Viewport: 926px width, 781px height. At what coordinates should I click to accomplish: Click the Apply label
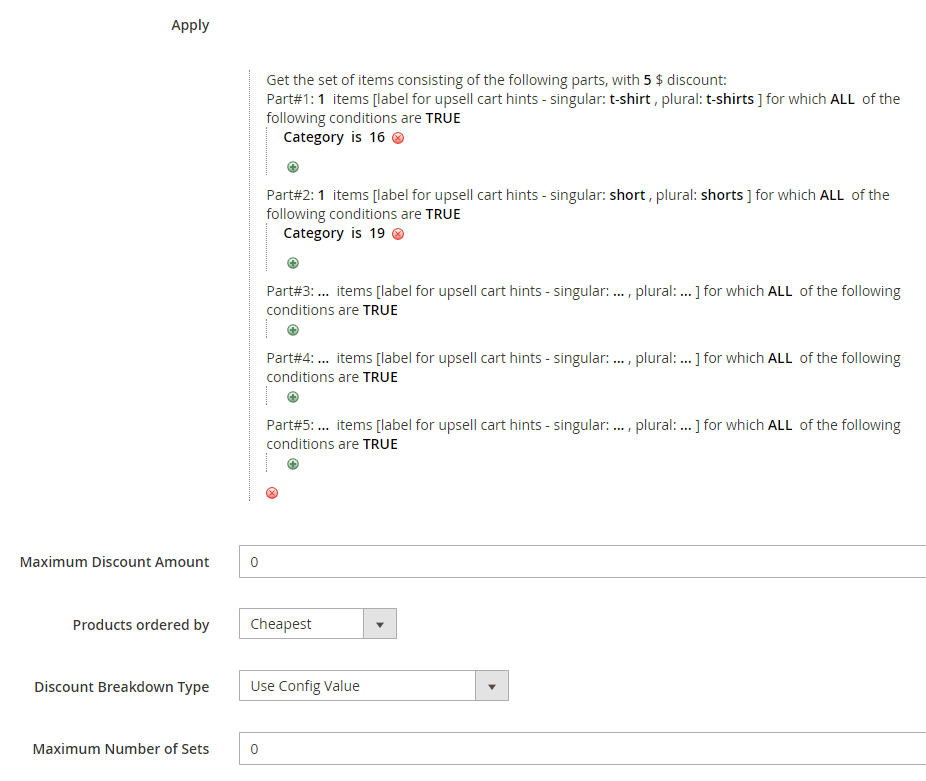[190, 25]
